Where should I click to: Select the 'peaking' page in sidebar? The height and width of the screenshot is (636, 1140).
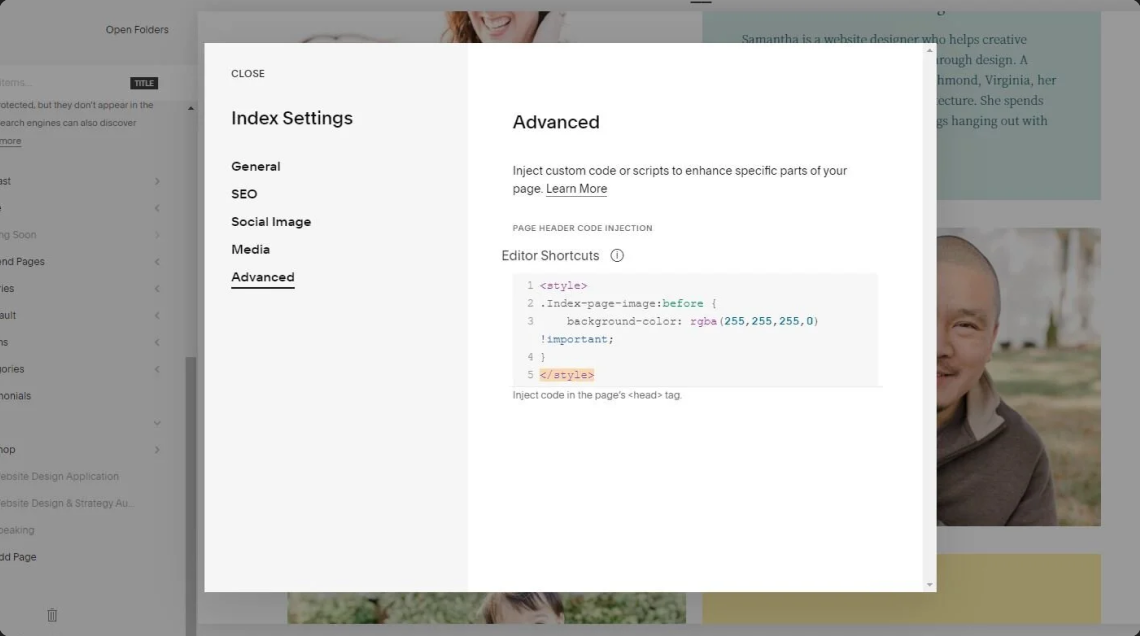tap(17, 531)
